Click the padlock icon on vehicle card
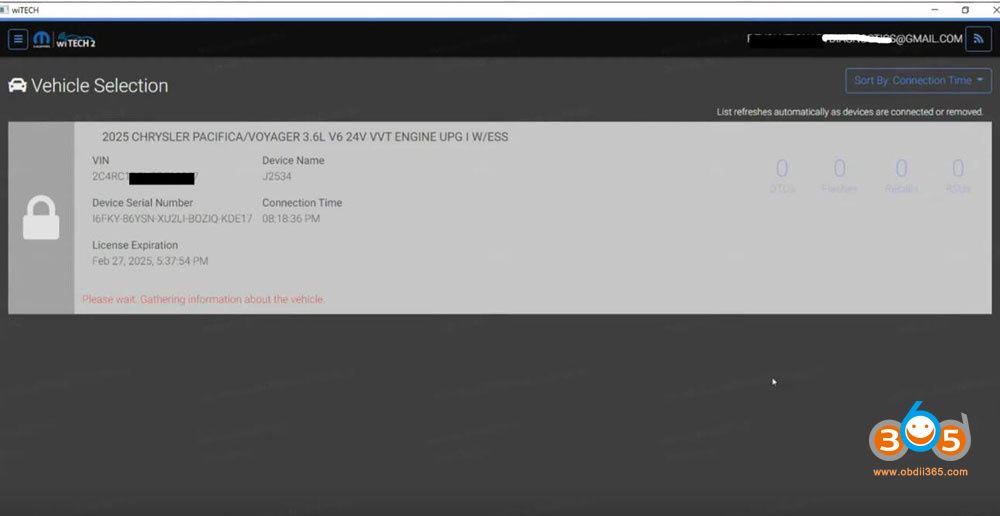The image size is (1000, 516). pos(41,217)
